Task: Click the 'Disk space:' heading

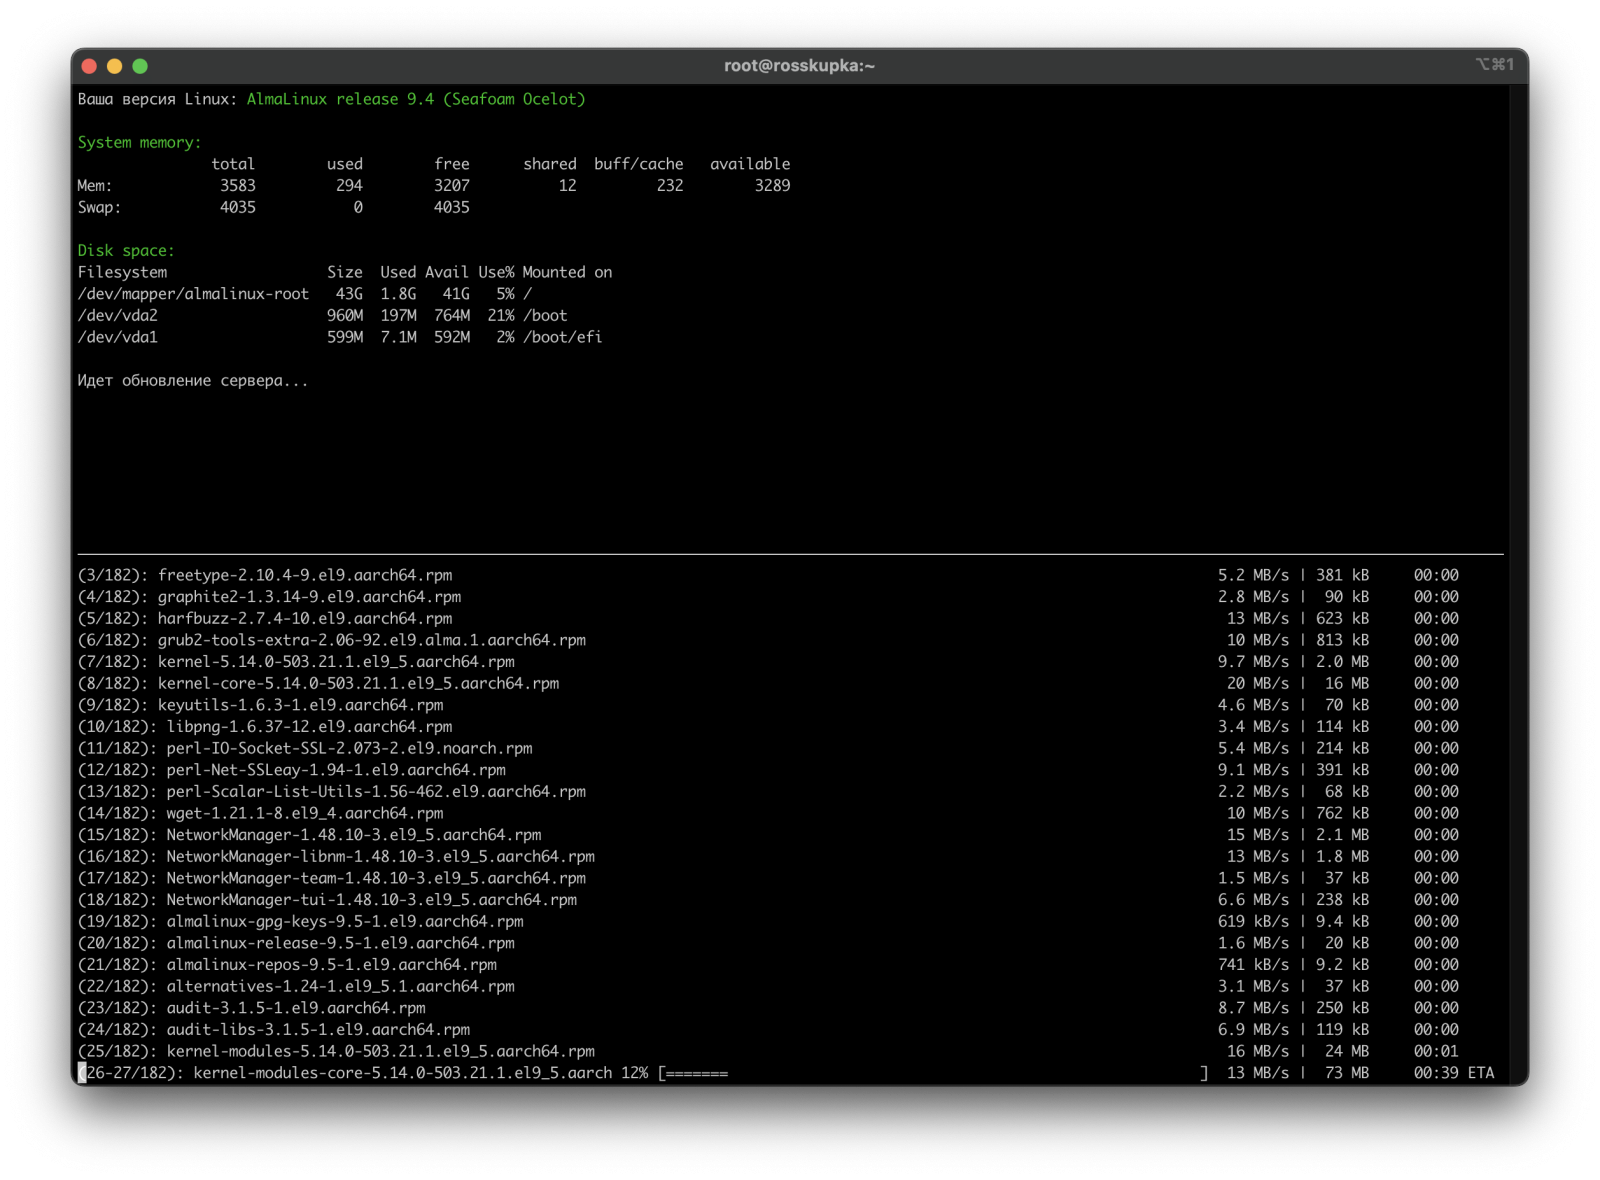Action: pyautogui.click(x=126, y=250)
